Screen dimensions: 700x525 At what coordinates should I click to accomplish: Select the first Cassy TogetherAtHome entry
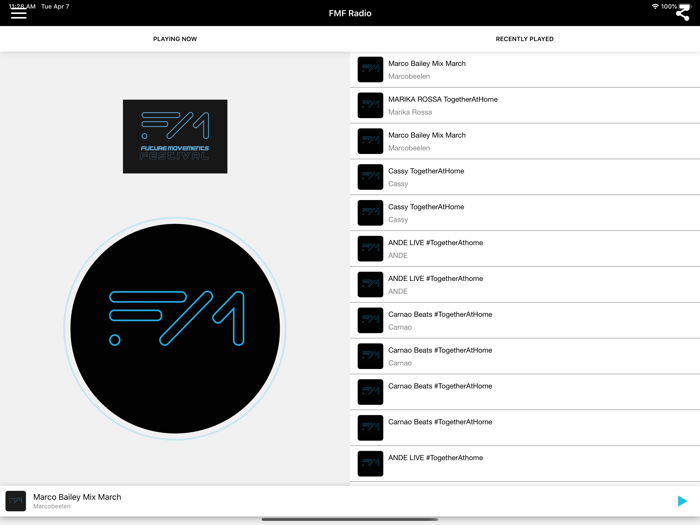[x=525, y=177]
